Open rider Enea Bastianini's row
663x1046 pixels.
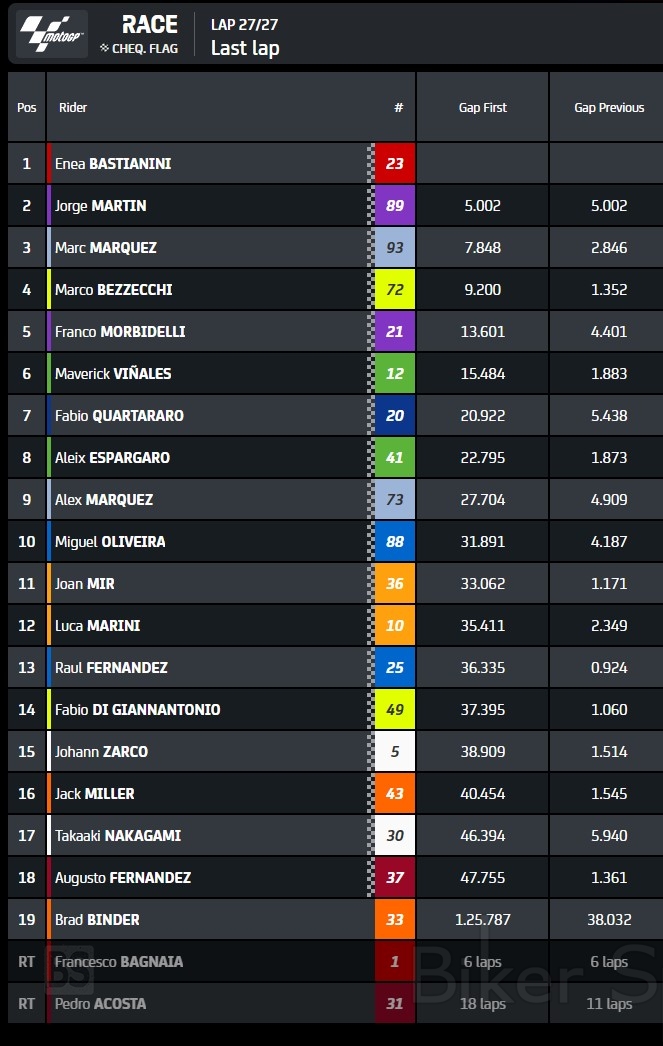click(x=113, y=164)
